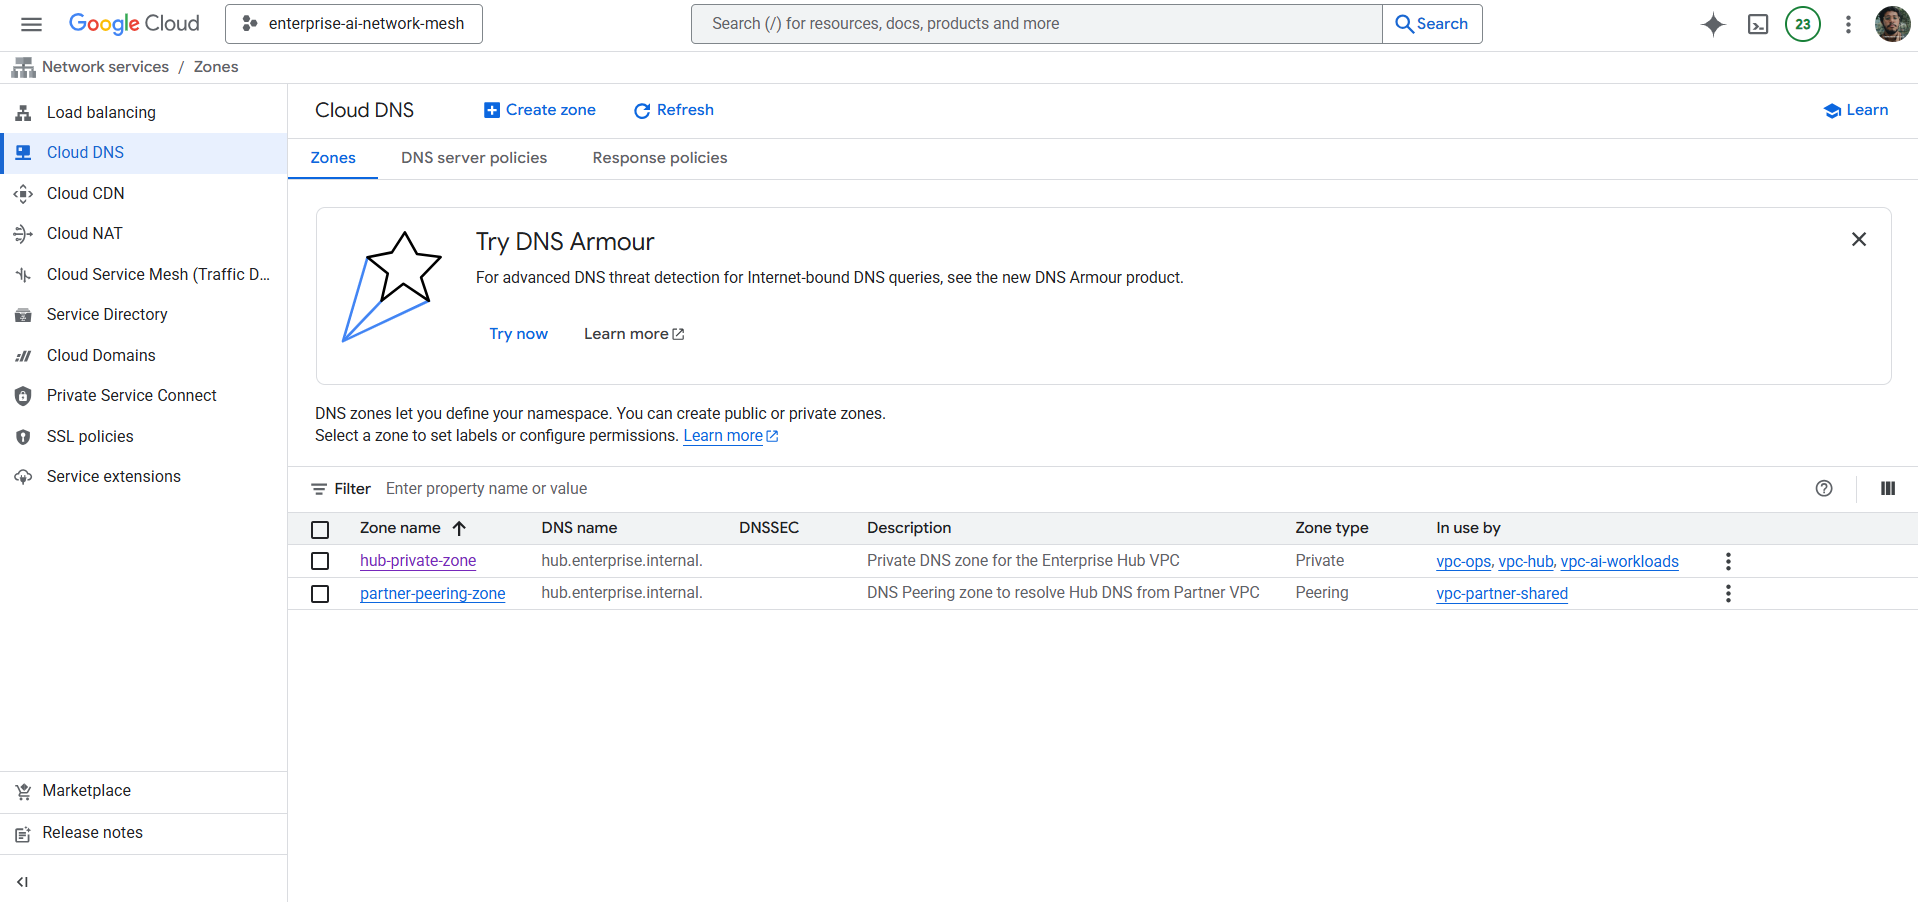Click the Network services breadcrumb

click(x=106, y=67)
